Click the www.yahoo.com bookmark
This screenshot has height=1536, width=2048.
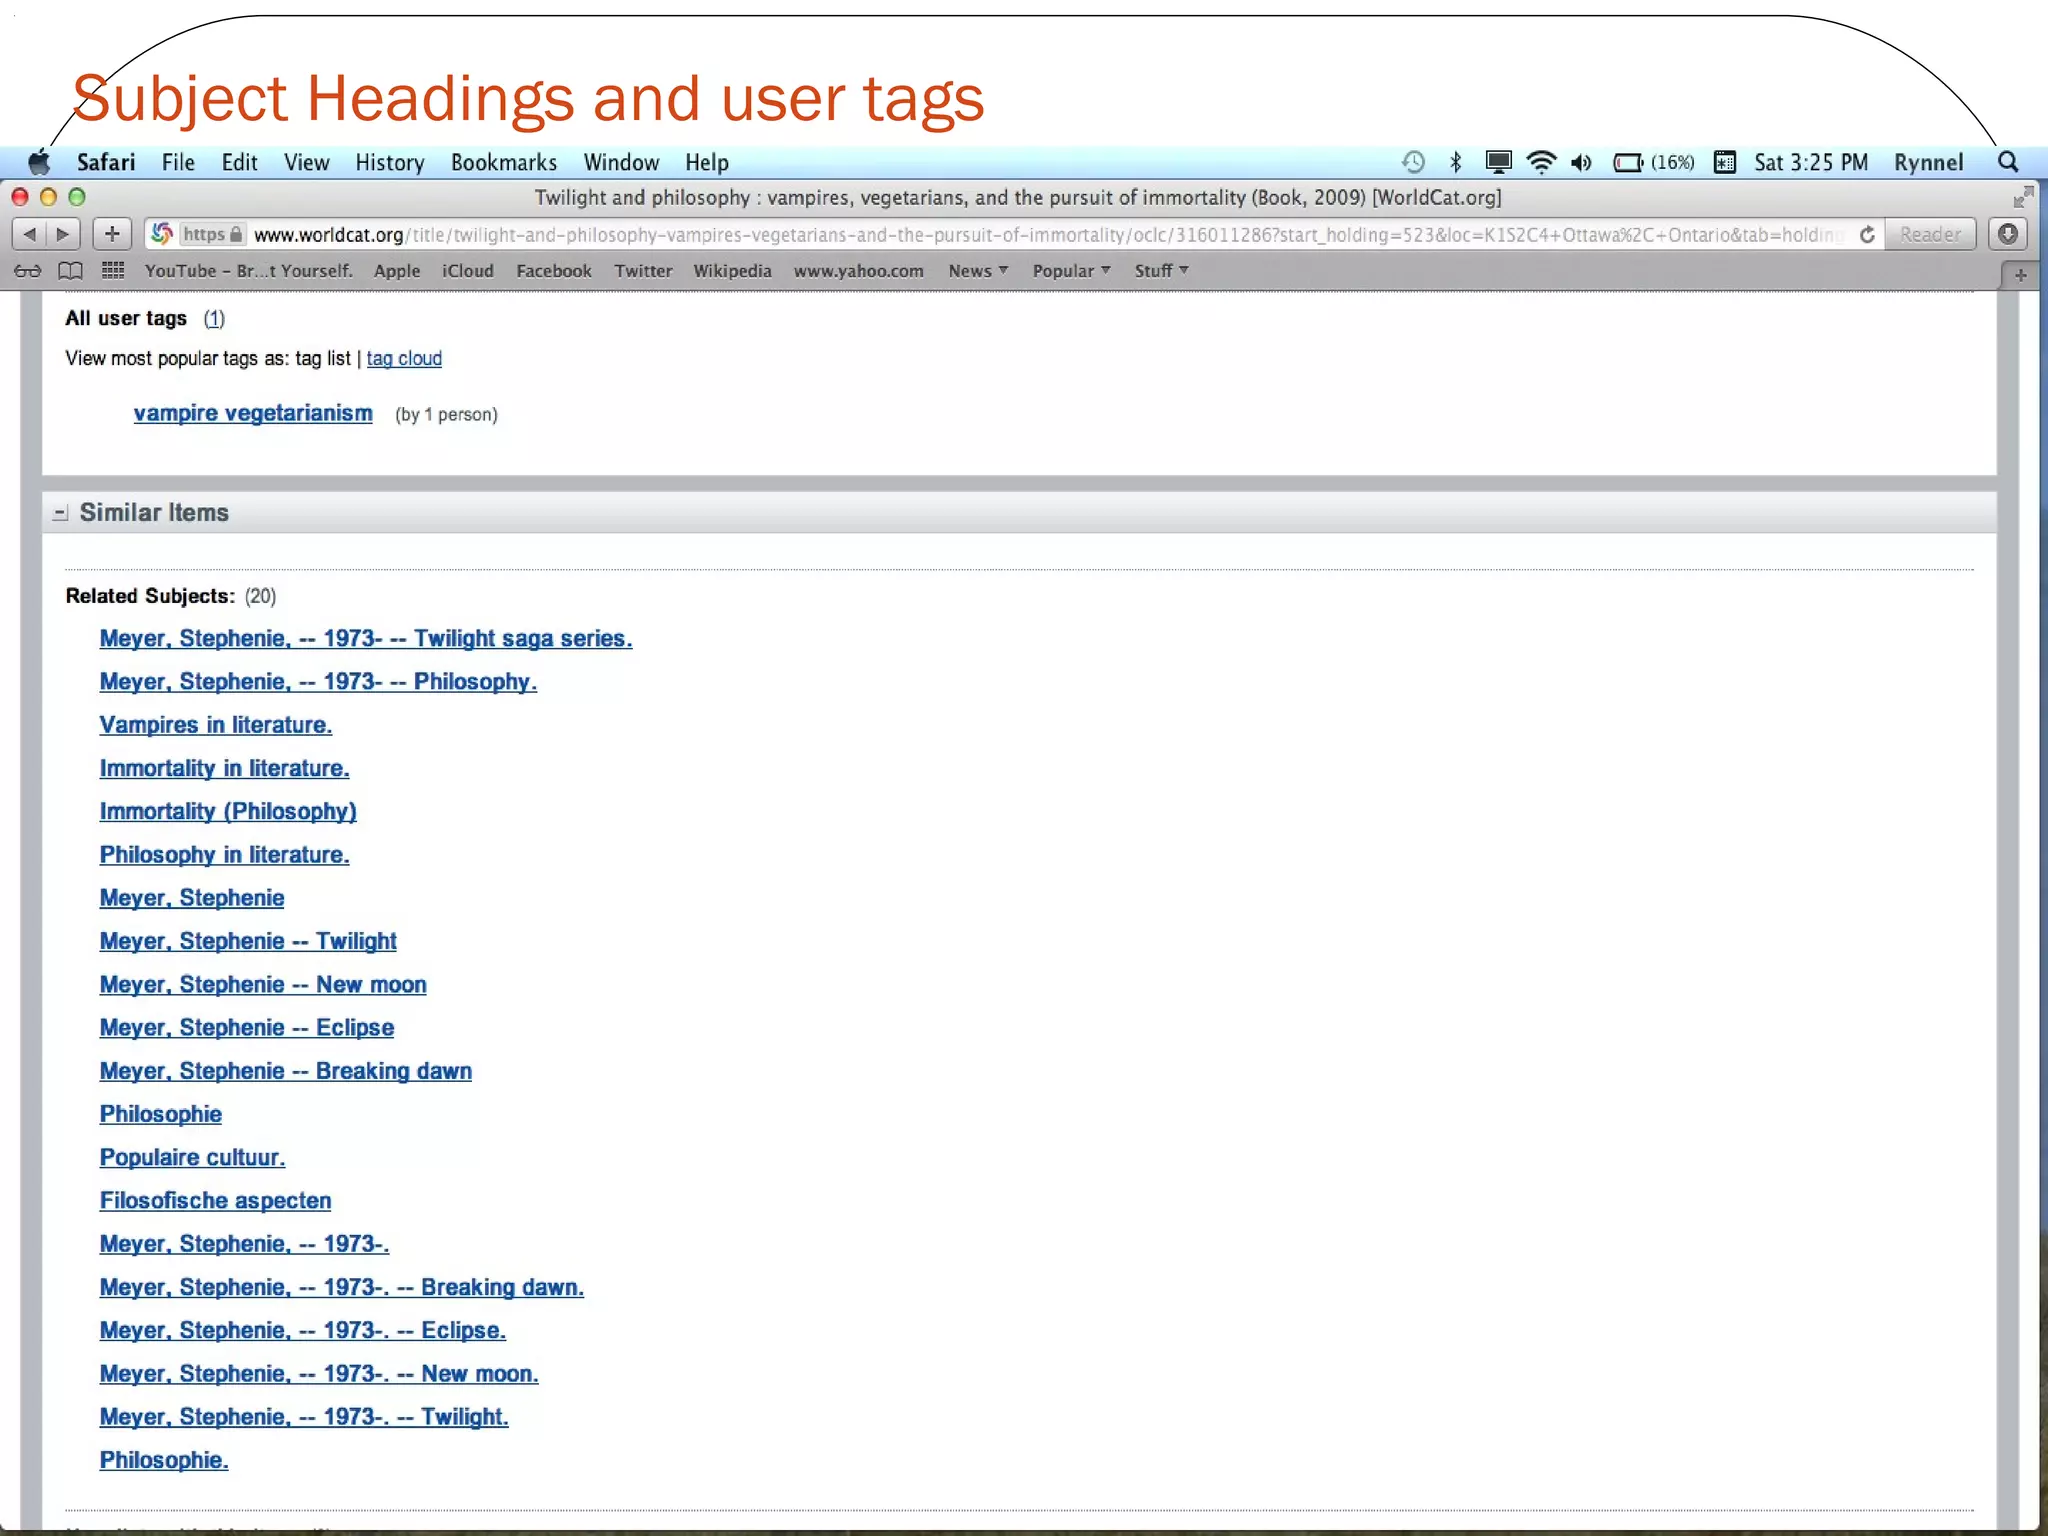[x=859, y=271]
